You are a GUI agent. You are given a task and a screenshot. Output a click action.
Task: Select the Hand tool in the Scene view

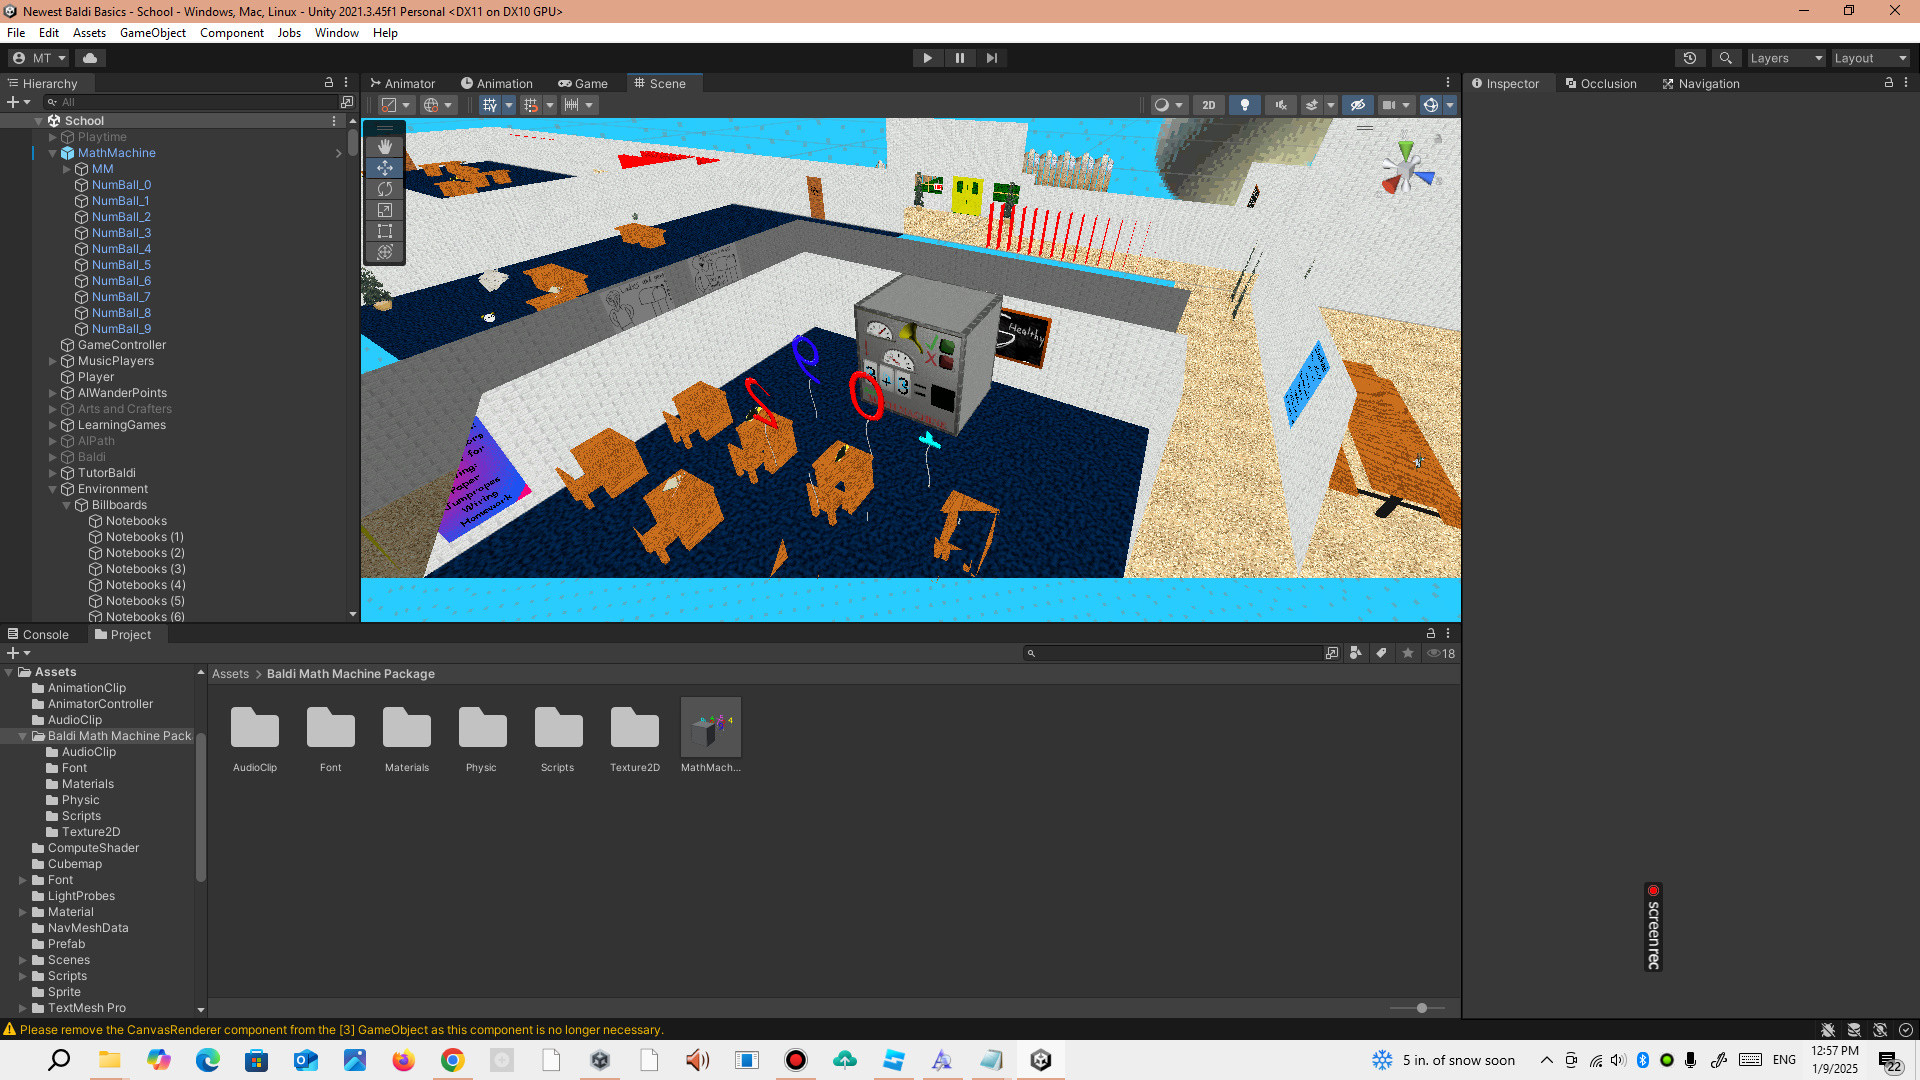(385, 146)
